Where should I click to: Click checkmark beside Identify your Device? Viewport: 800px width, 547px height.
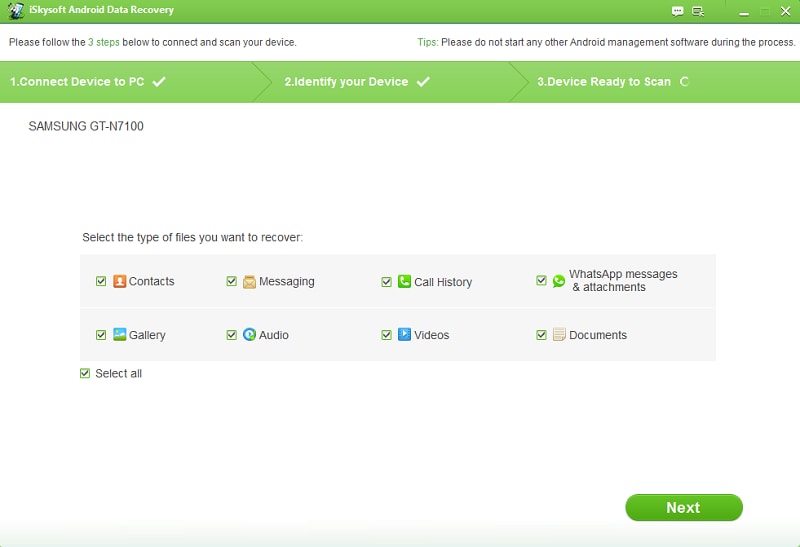pos(423,82)
